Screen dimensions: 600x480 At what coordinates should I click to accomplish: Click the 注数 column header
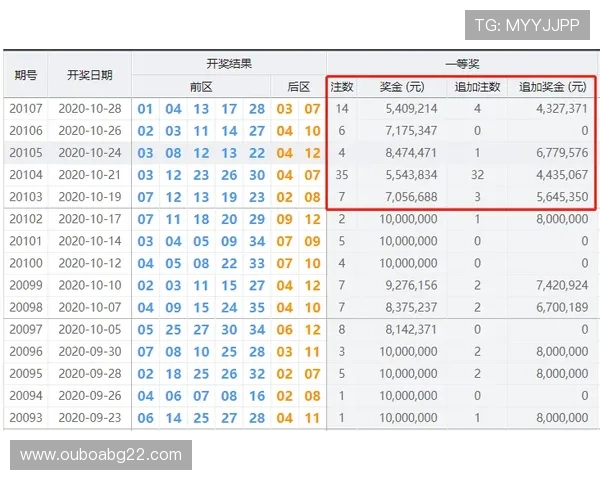(342, 87)
